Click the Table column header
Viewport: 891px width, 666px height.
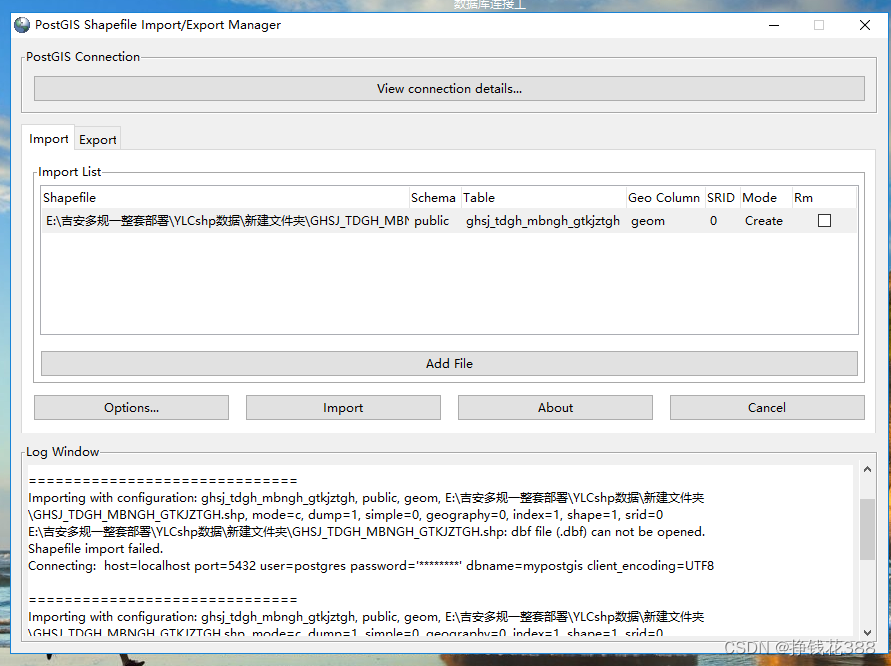pyautogui.click(x=544, y=198)
